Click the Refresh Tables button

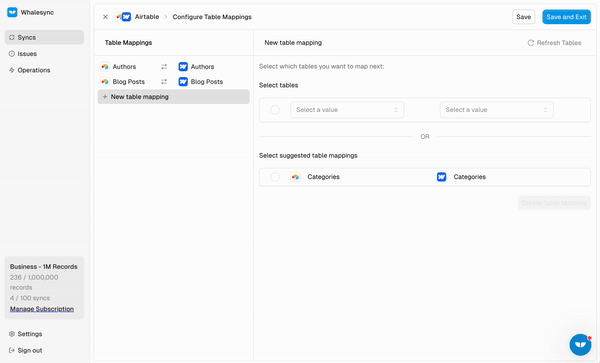[x=554, y=43]
